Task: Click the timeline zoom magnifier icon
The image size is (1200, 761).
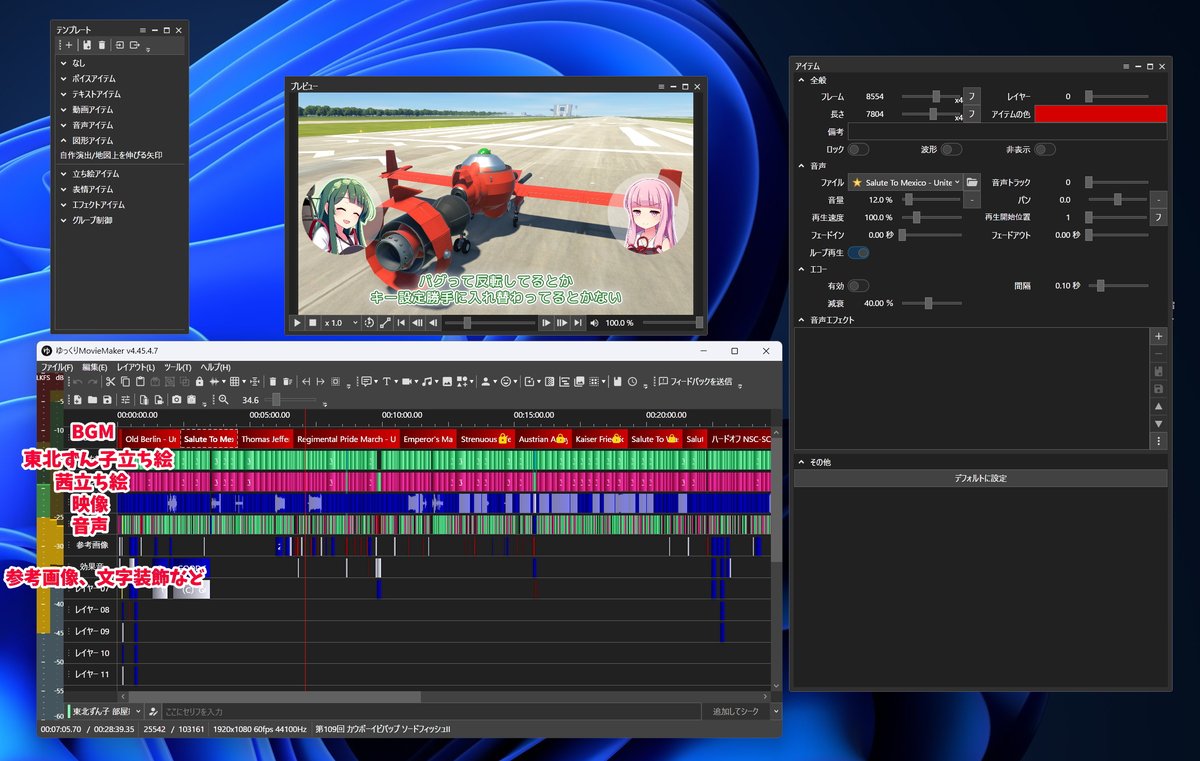Action: tap(223, 400)
